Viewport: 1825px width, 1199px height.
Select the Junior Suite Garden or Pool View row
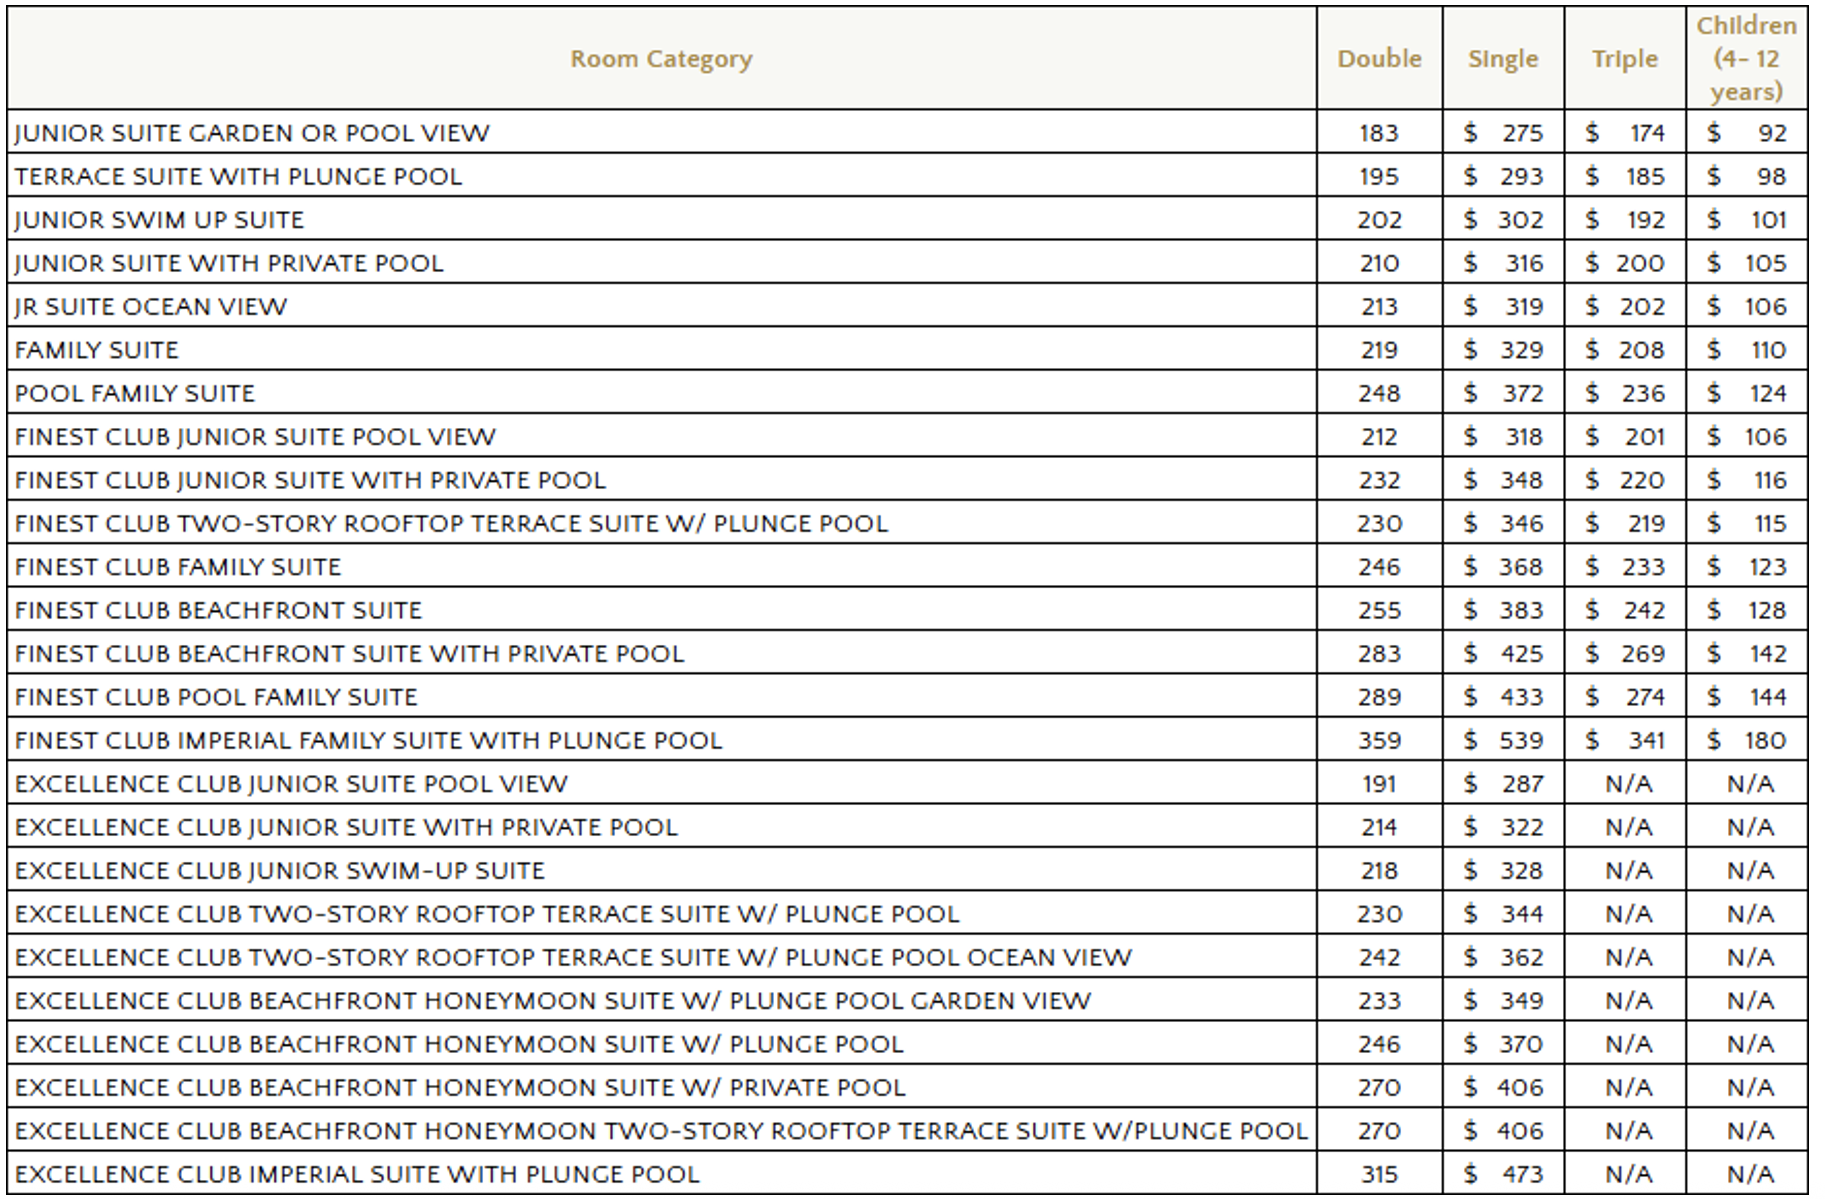[x=252, y=133]
